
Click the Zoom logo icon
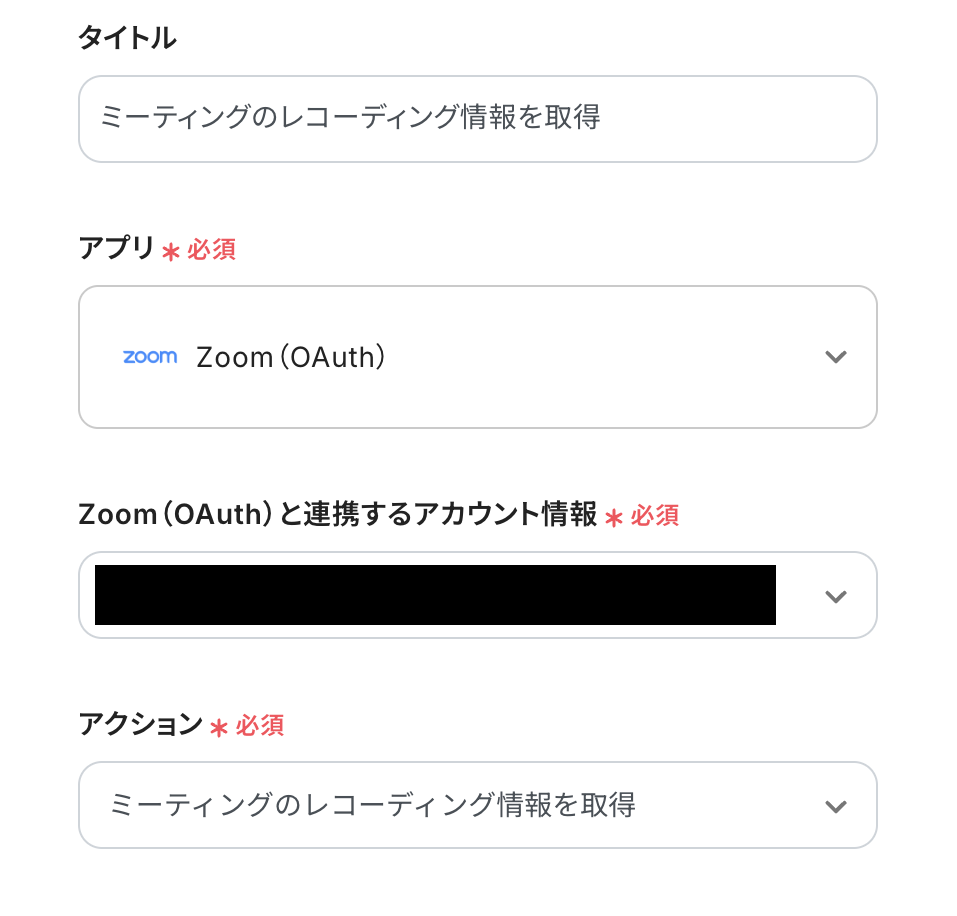pos(150,357)
